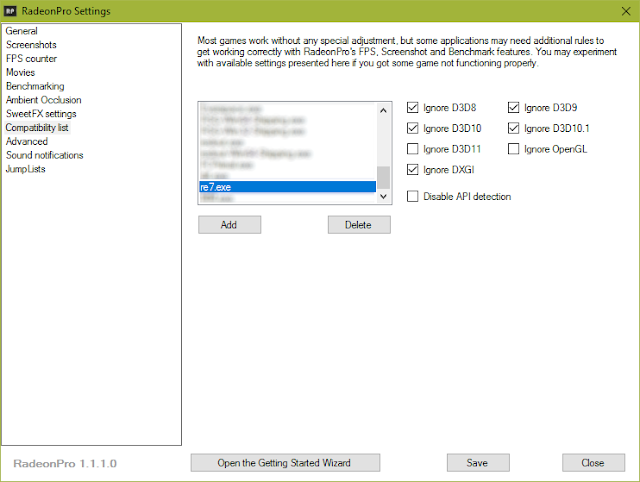Toggle Ignore D3D10.1 checkbox
Image resolution: width=640 pixels, height=482 pixels.
click(513, 129)
